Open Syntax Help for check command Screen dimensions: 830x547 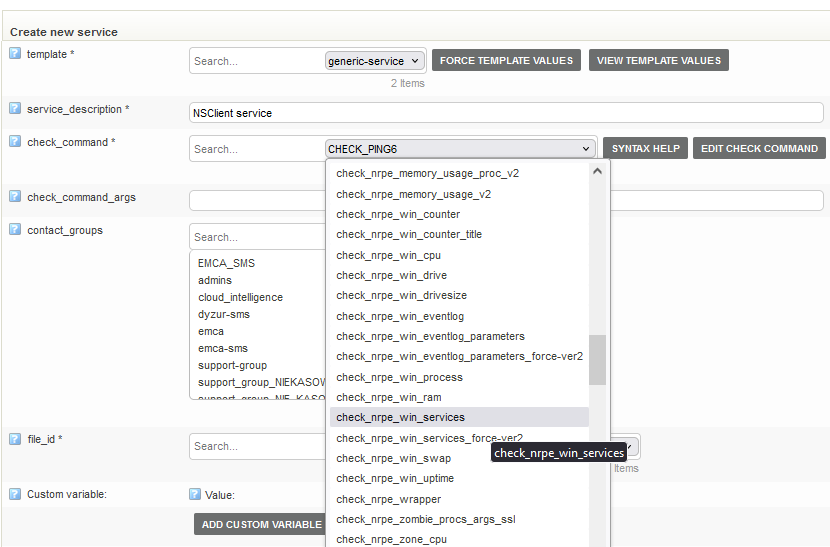pyautogui.click(x=645, y=149)
